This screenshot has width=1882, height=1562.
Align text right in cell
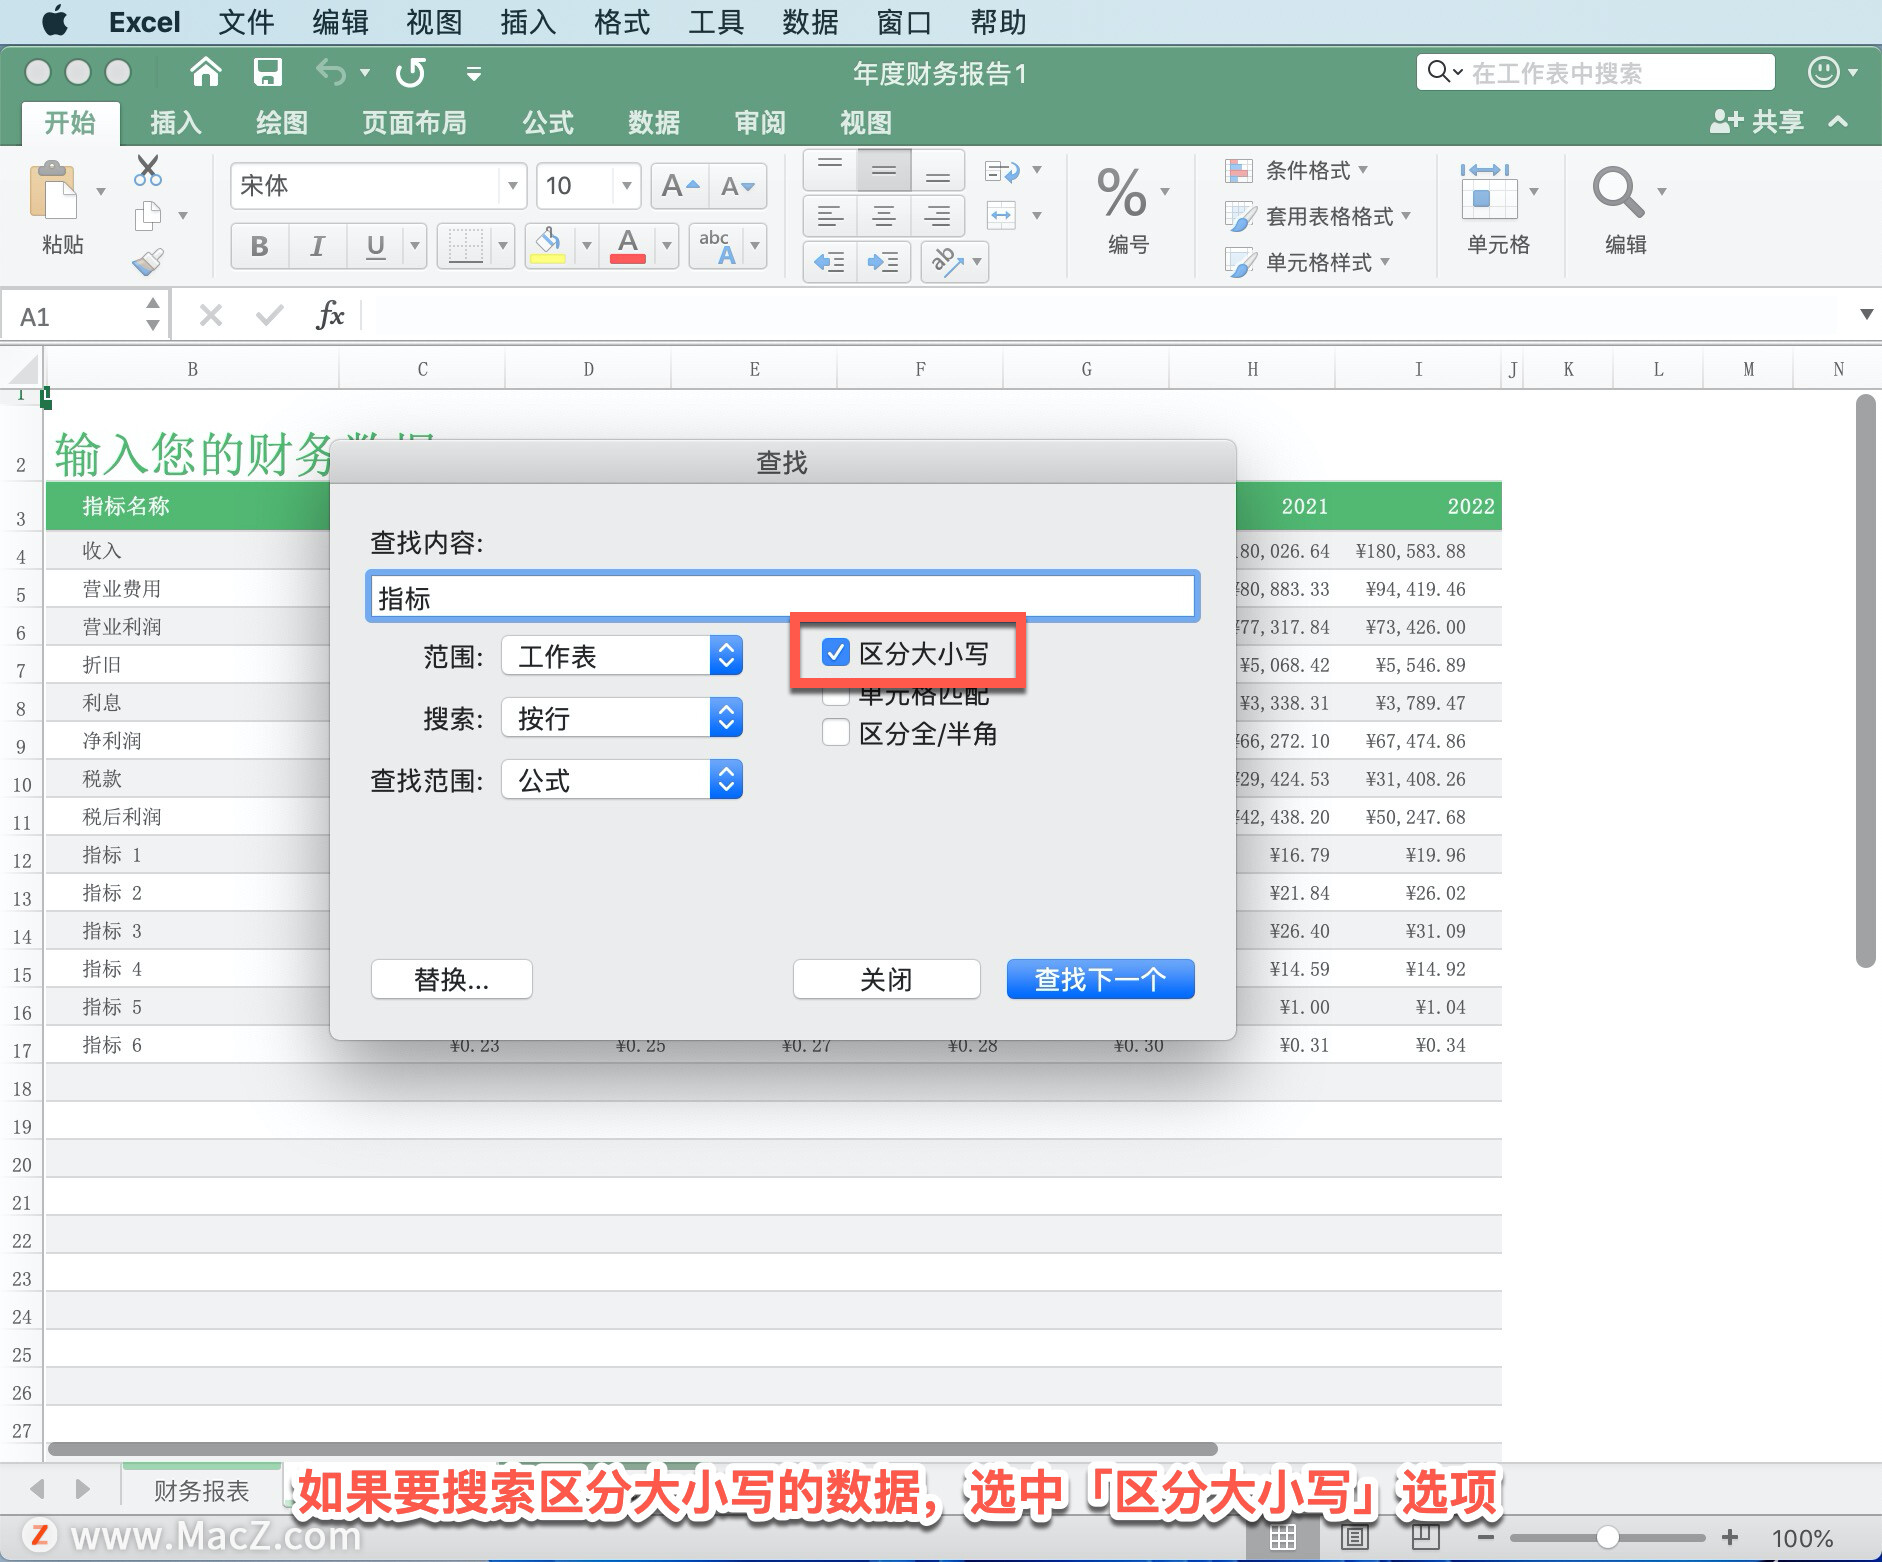point(938,215)
